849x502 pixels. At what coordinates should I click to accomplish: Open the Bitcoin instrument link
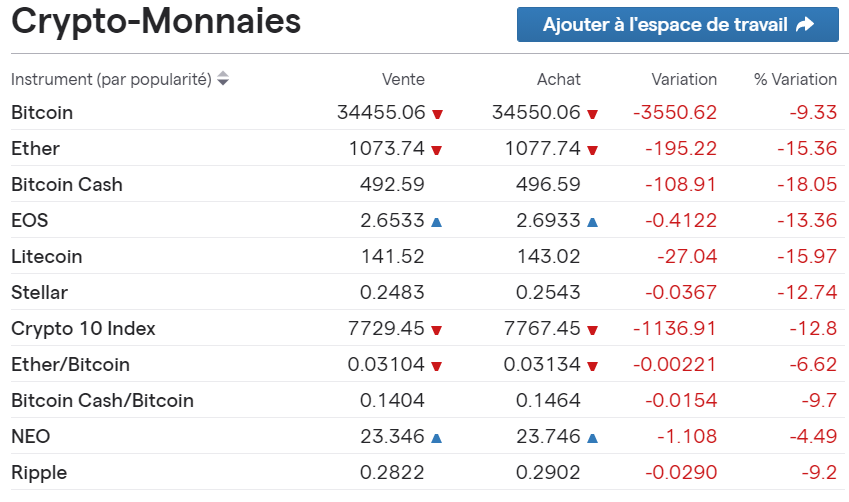(42, 113)
